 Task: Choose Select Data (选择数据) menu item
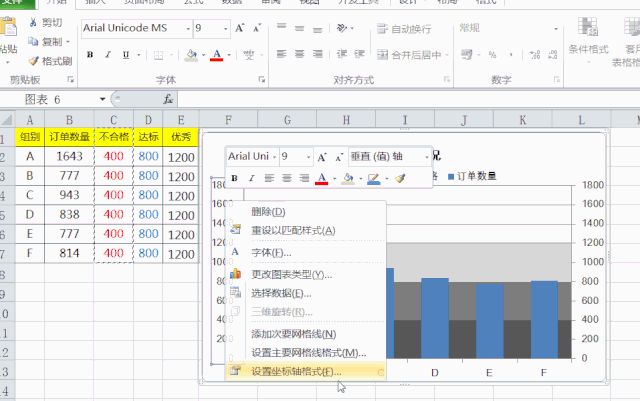pos(305,293)
